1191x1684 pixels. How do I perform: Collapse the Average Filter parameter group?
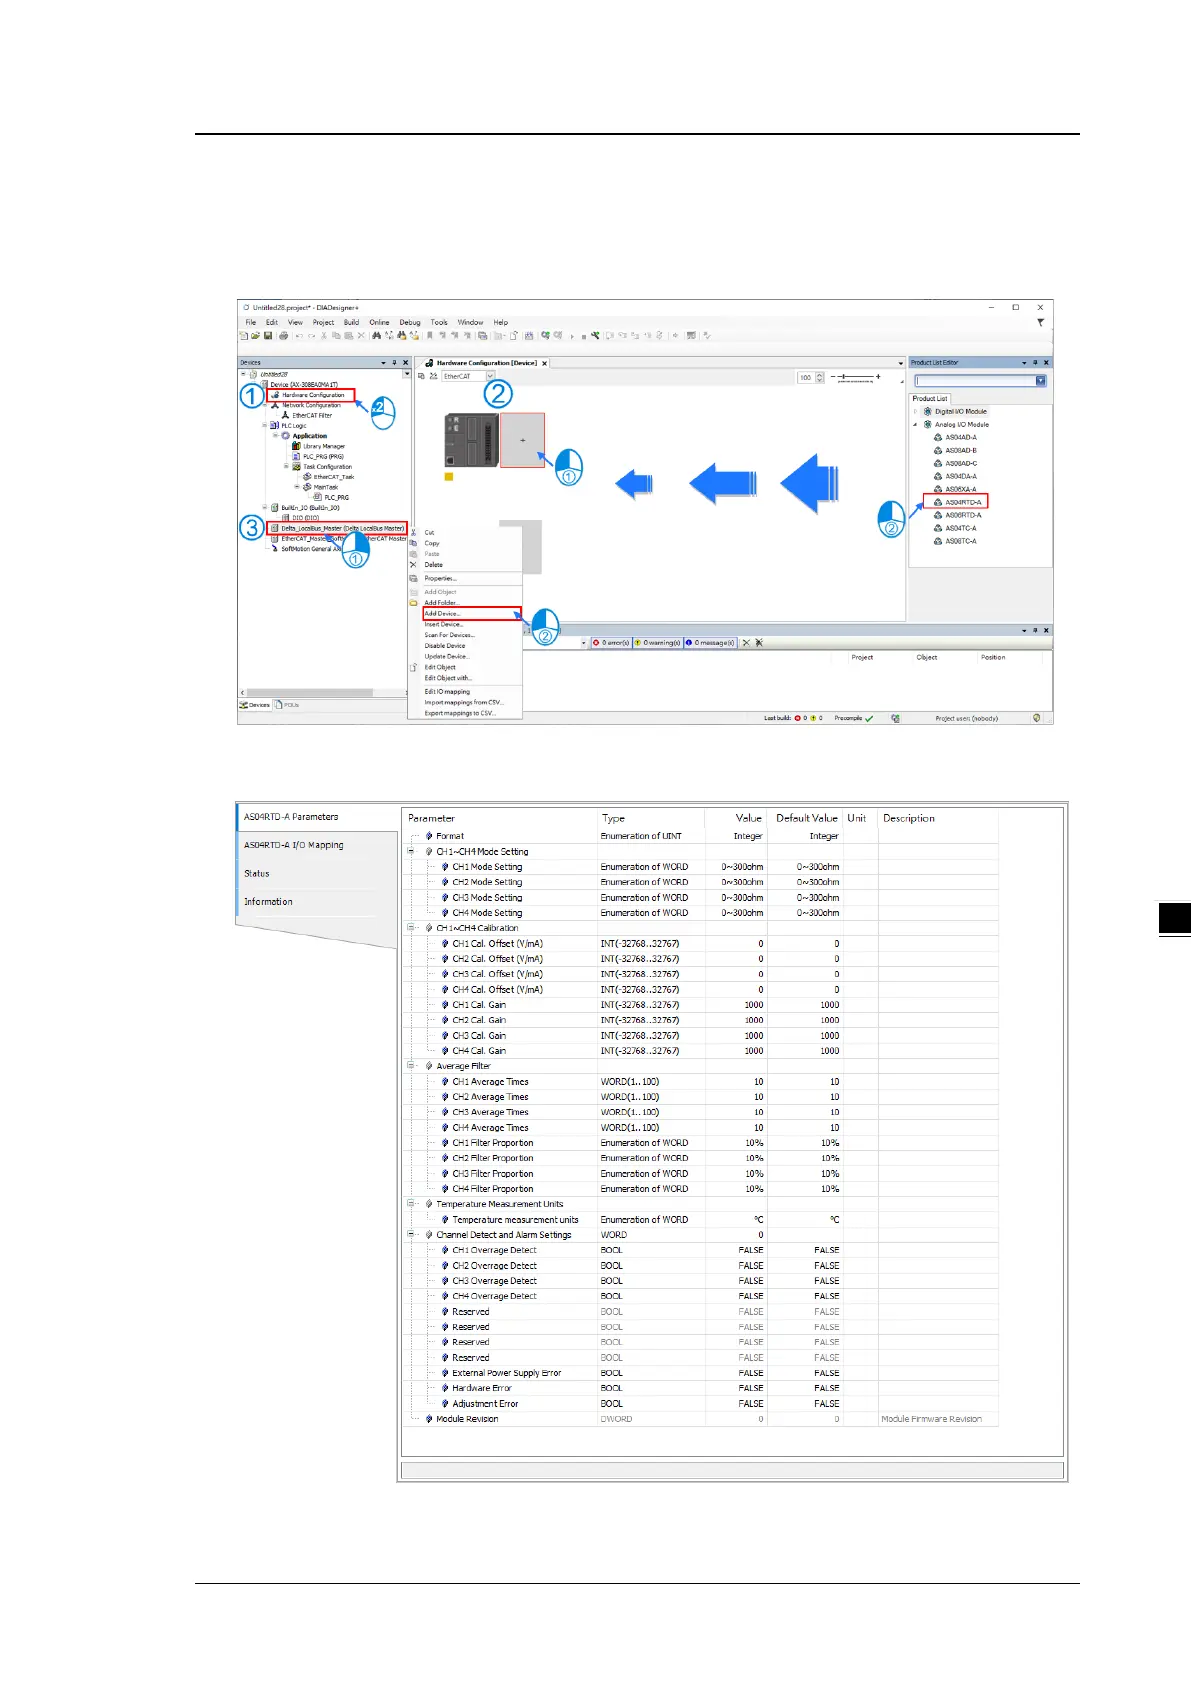coord(411,1066)
